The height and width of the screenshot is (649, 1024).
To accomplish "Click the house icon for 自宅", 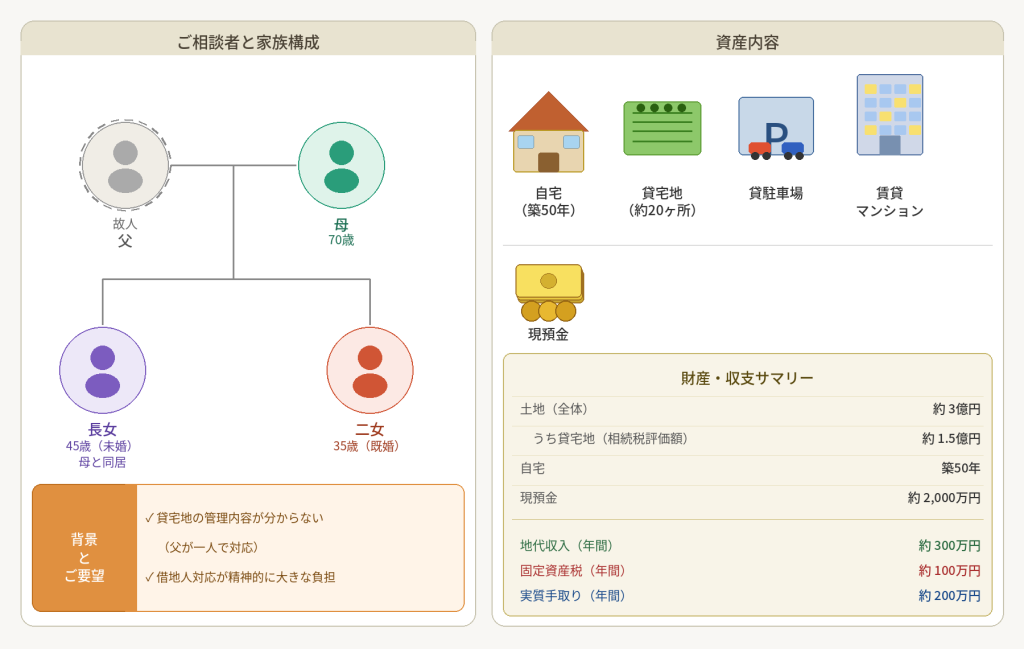I will point(548,132).
